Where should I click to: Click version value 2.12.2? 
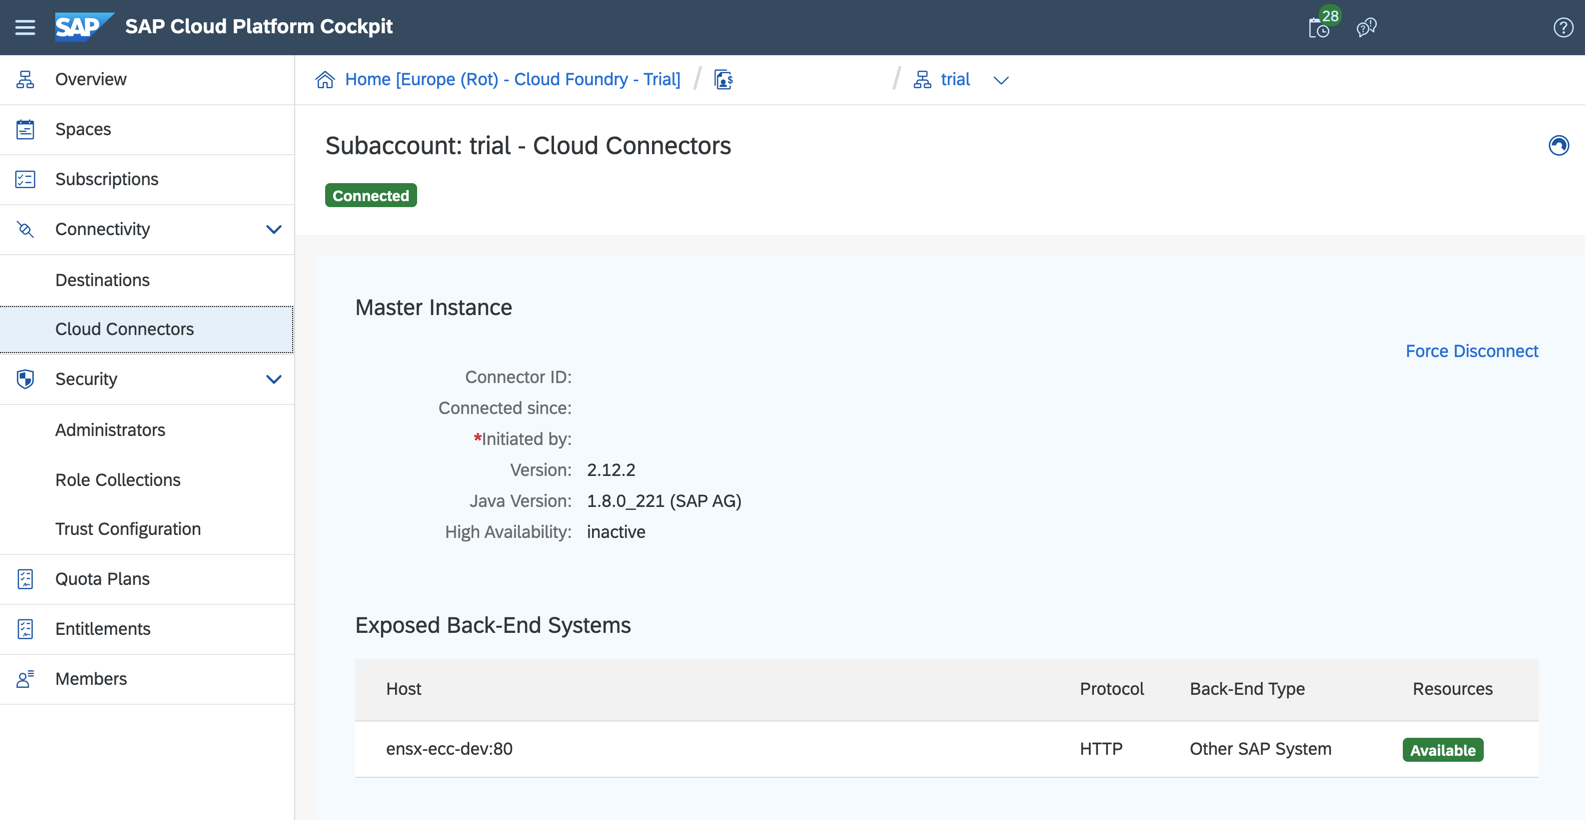coord(611,470)
